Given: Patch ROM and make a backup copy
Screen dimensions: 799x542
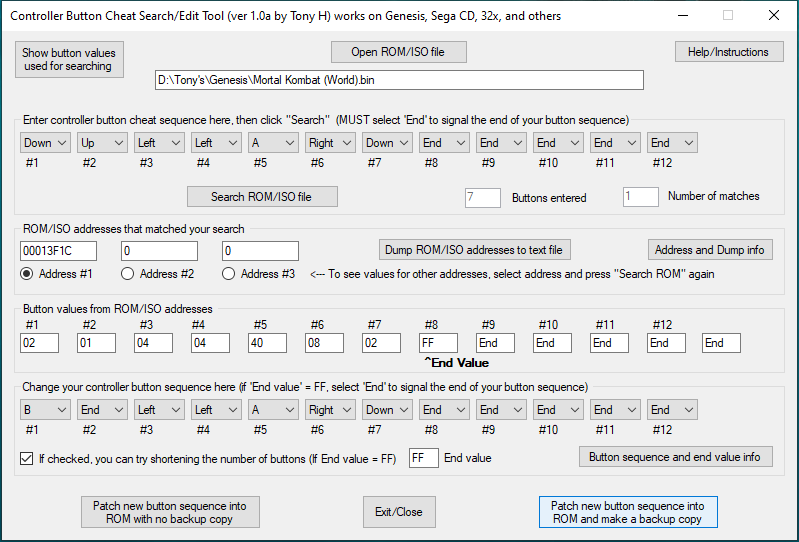Looking at the screenshot, I should tap(627, 513).
